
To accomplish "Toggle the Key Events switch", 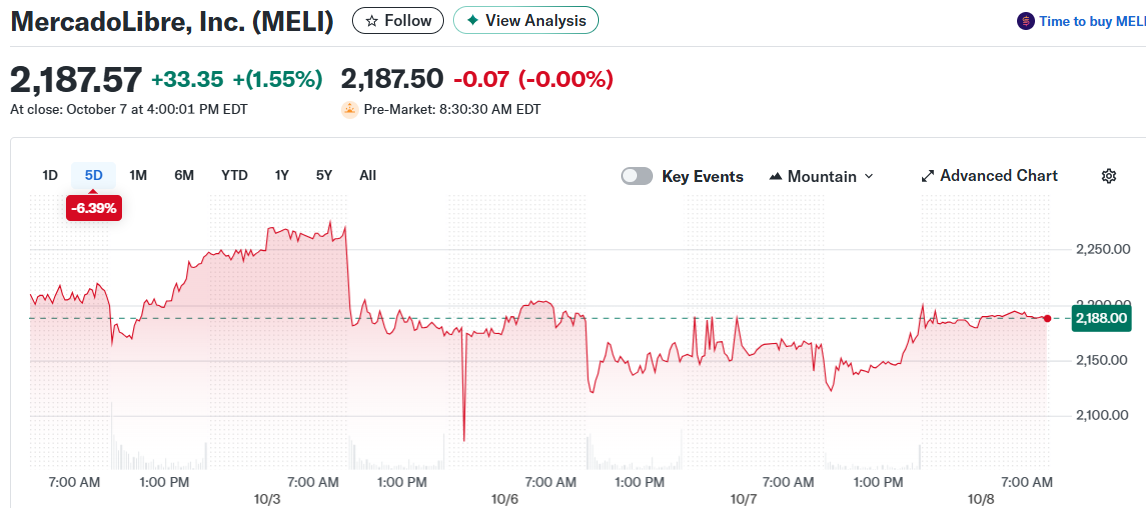I will (x=637, y=176).
